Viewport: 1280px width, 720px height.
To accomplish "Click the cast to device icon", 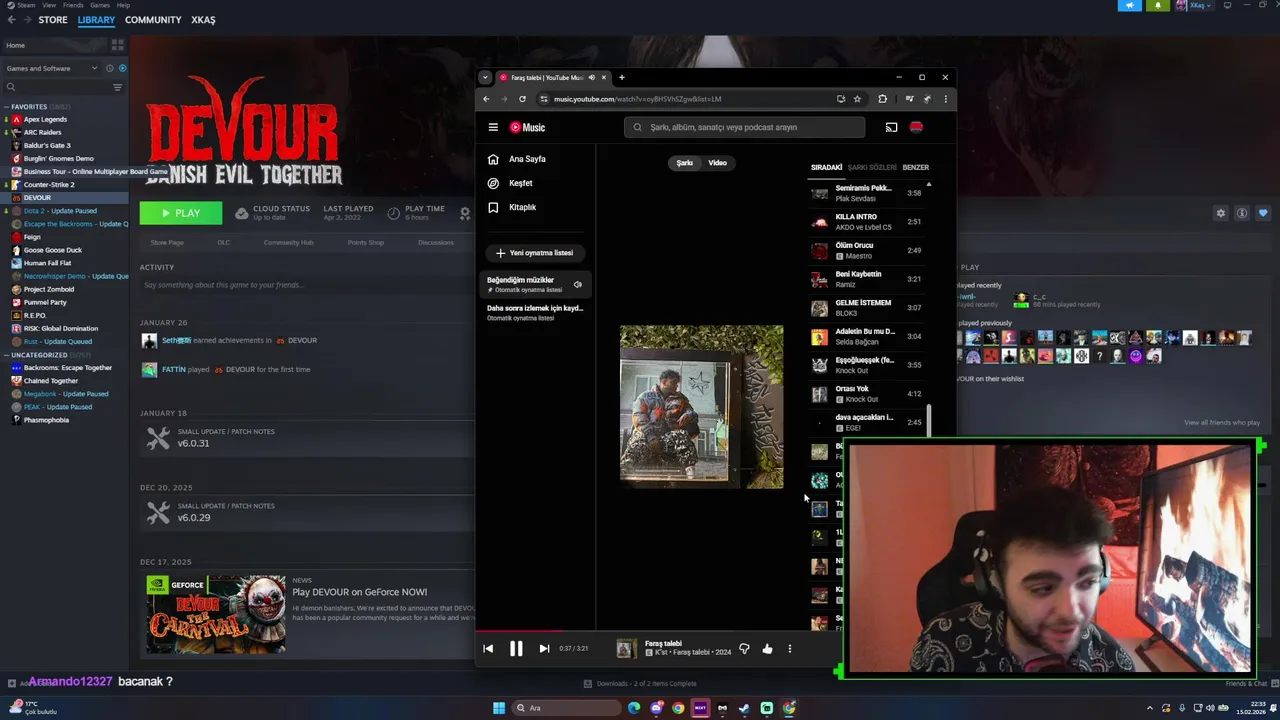I will 891,127.
